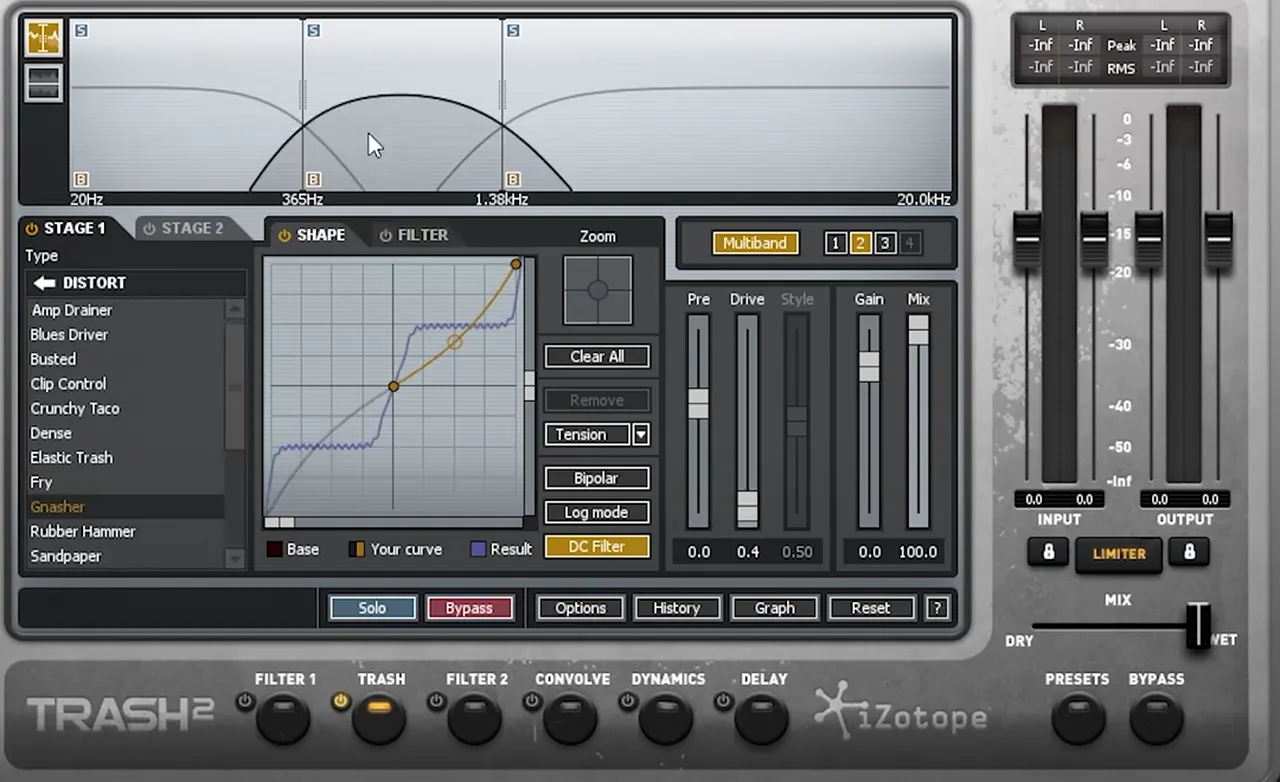Screen dimensions: 1280x782
Task: Open the TRASH module knob button
Action: [x=379, y=718]
